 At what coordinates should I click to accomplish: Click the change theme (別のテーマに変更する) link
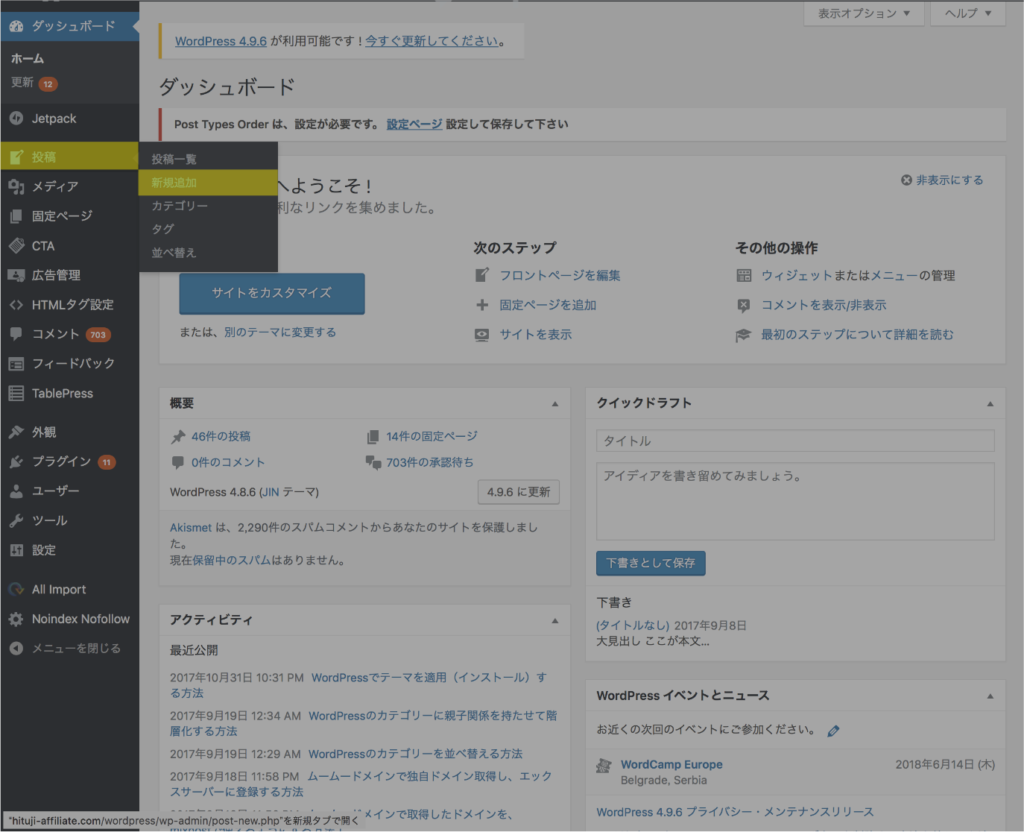280,332
